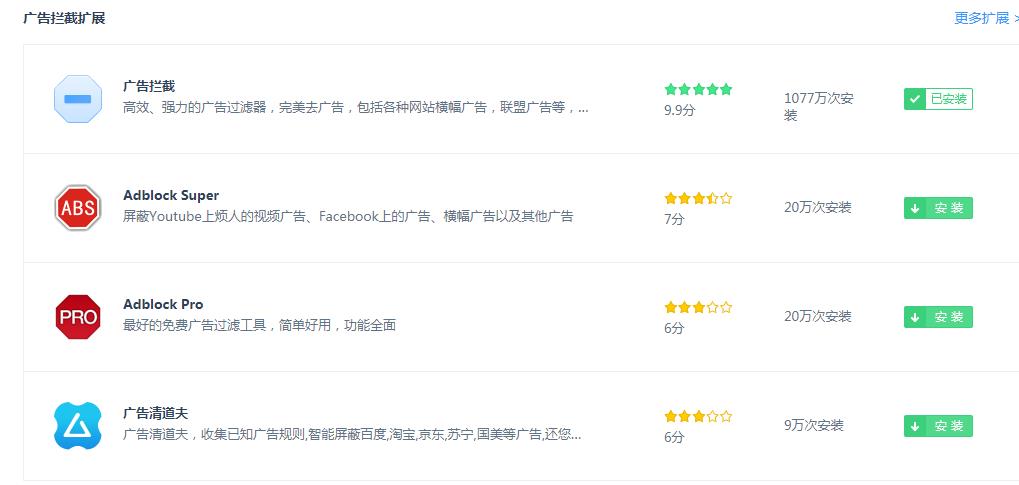Screen dimensions: 1019x485
Task: Click the 广告拦截扩展 section heading
Action: coord(64,18)
